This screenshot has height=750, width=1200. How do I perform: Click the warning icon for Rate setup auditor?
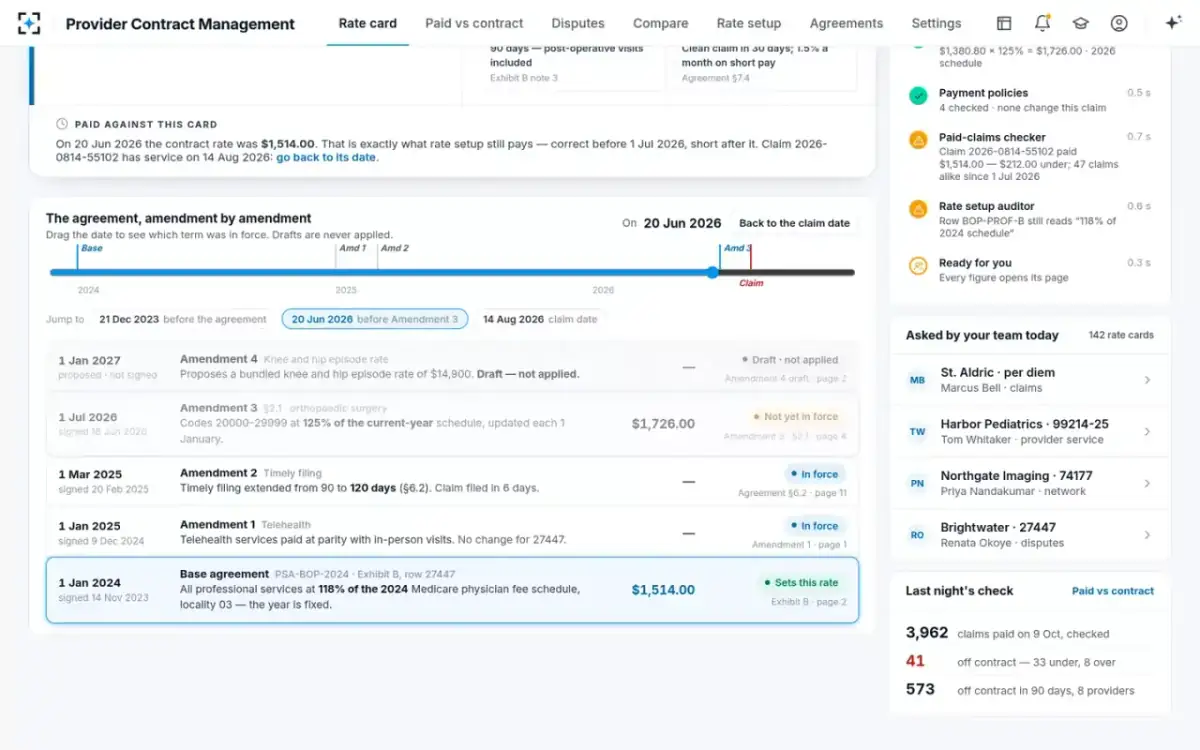pyautogui.click(x=918, y=210)
